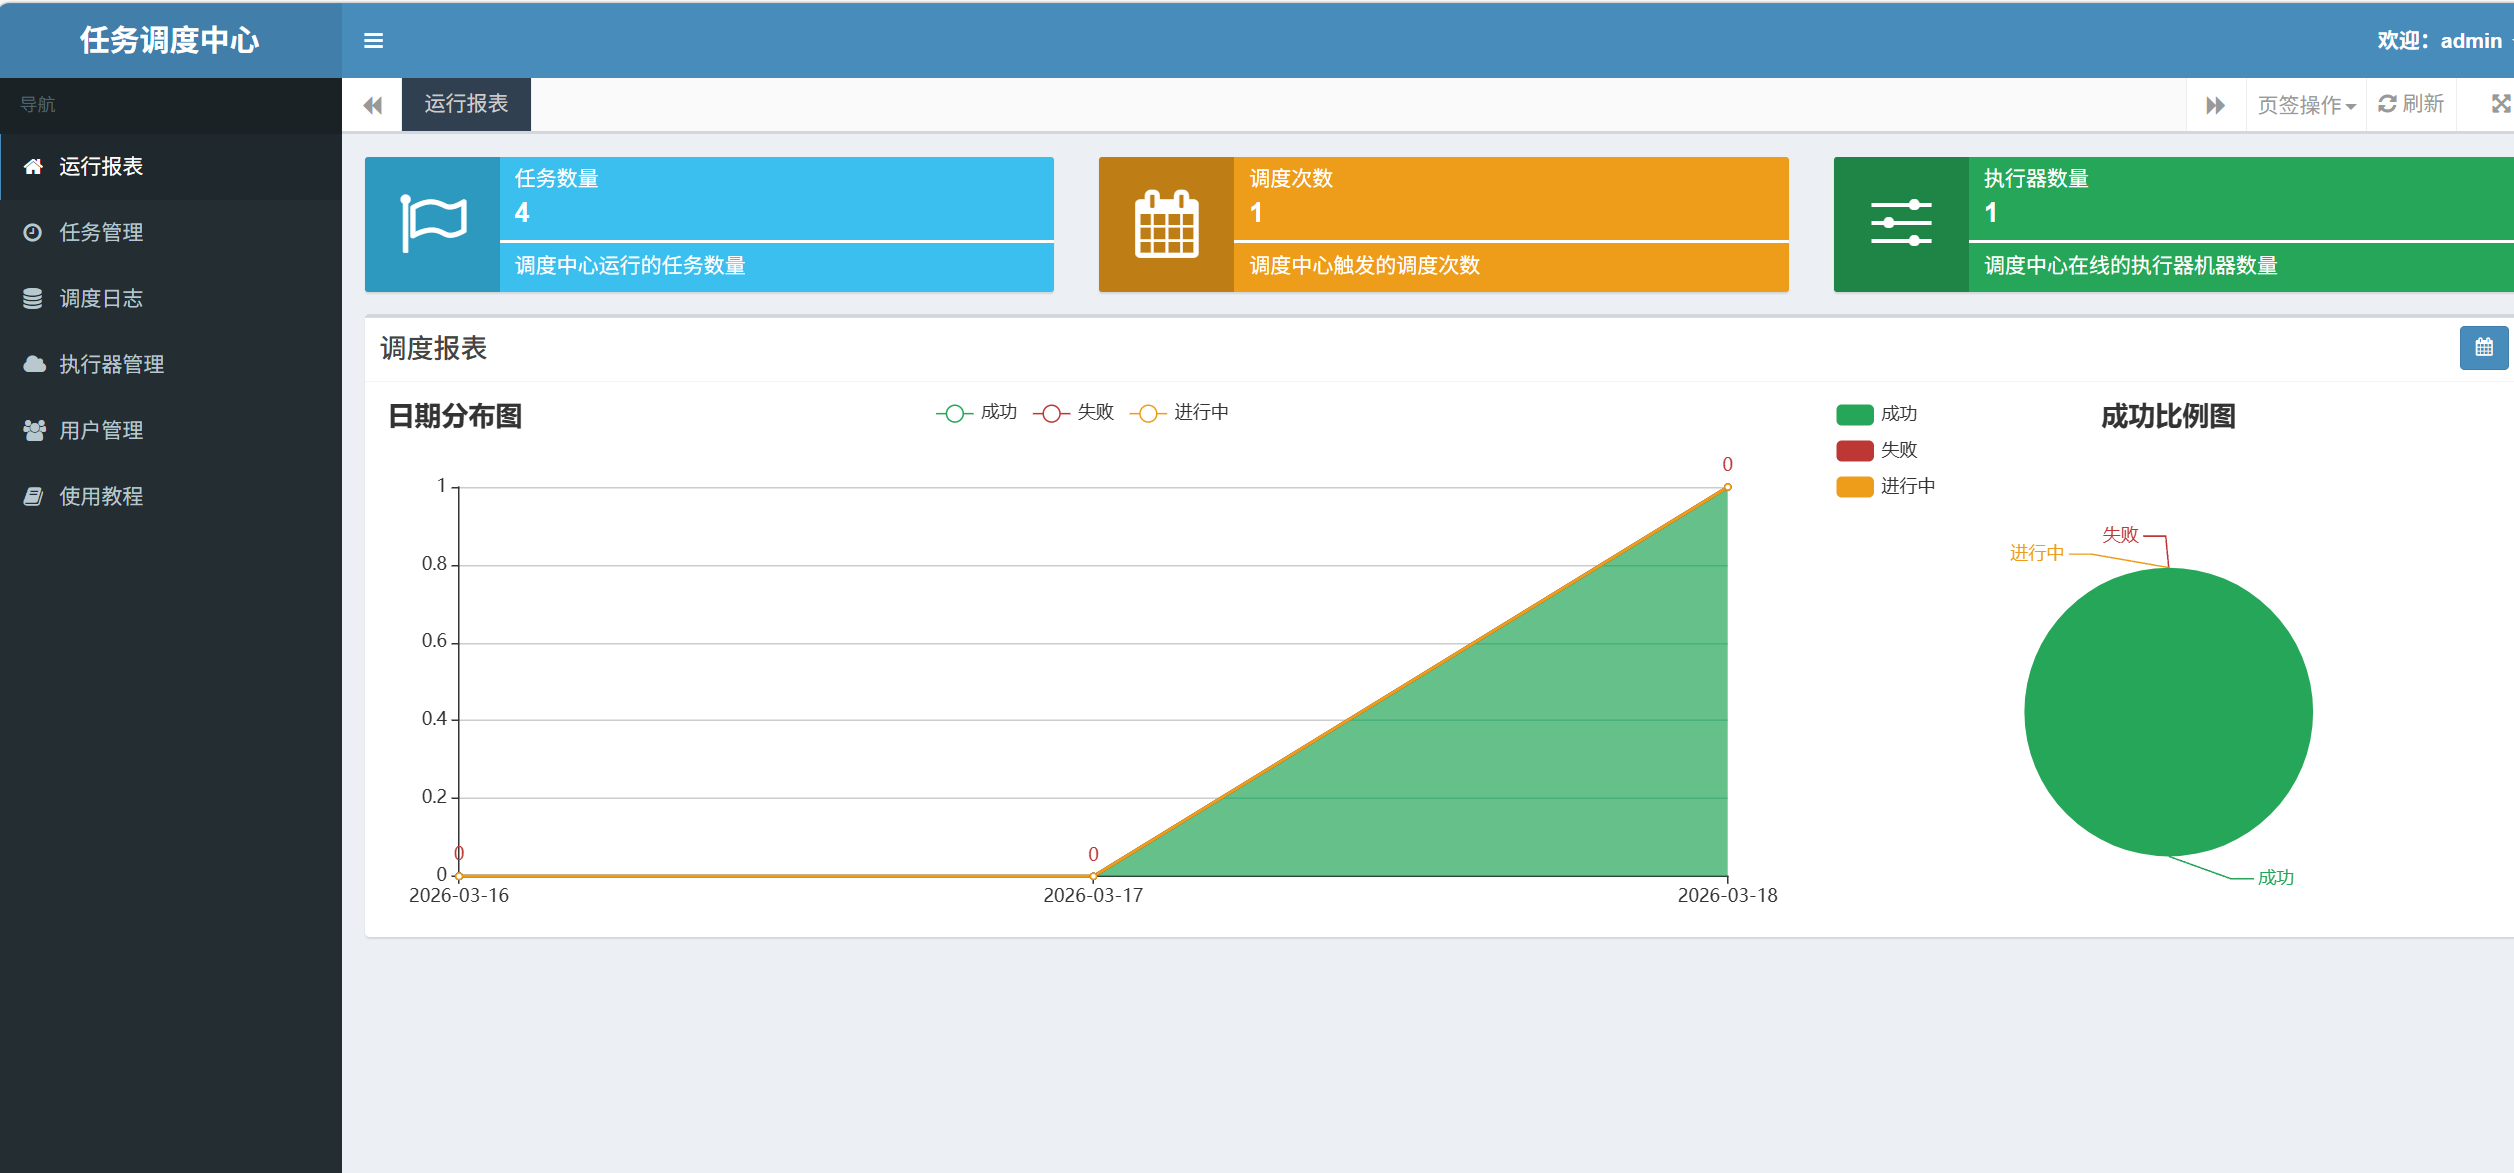Click the 调度中心运行的任务数量 text

[x=630, y=265]
